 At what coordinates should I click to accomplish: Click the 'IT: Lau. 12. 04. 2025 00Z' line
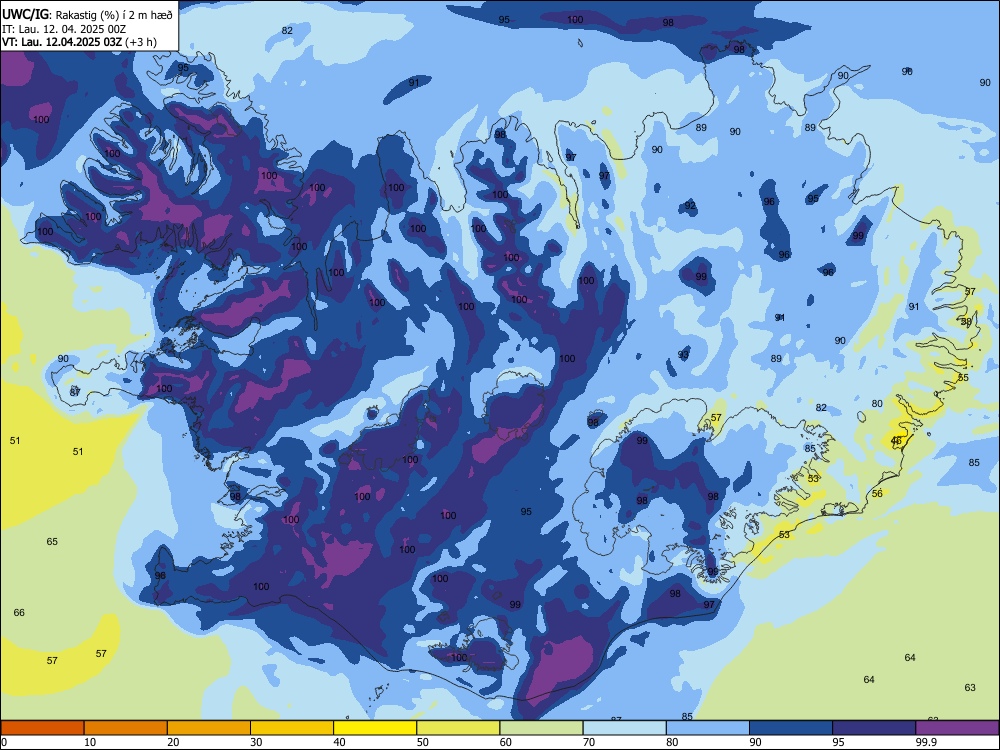tap(64, 29)
